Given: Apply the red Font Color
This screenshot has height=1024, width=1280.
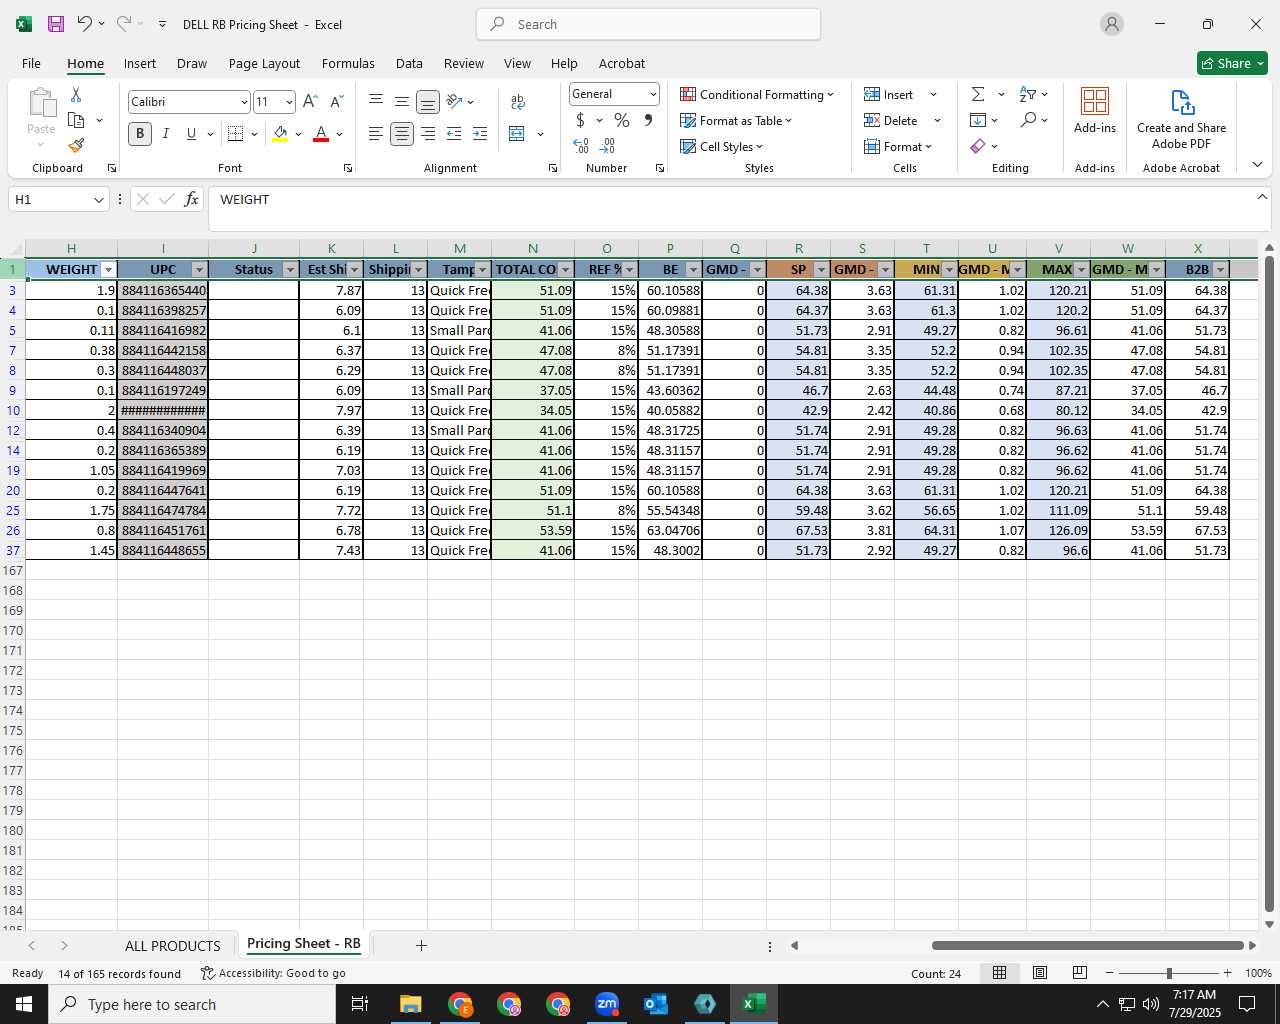Looking at the screenshot, I should point(321,134).
